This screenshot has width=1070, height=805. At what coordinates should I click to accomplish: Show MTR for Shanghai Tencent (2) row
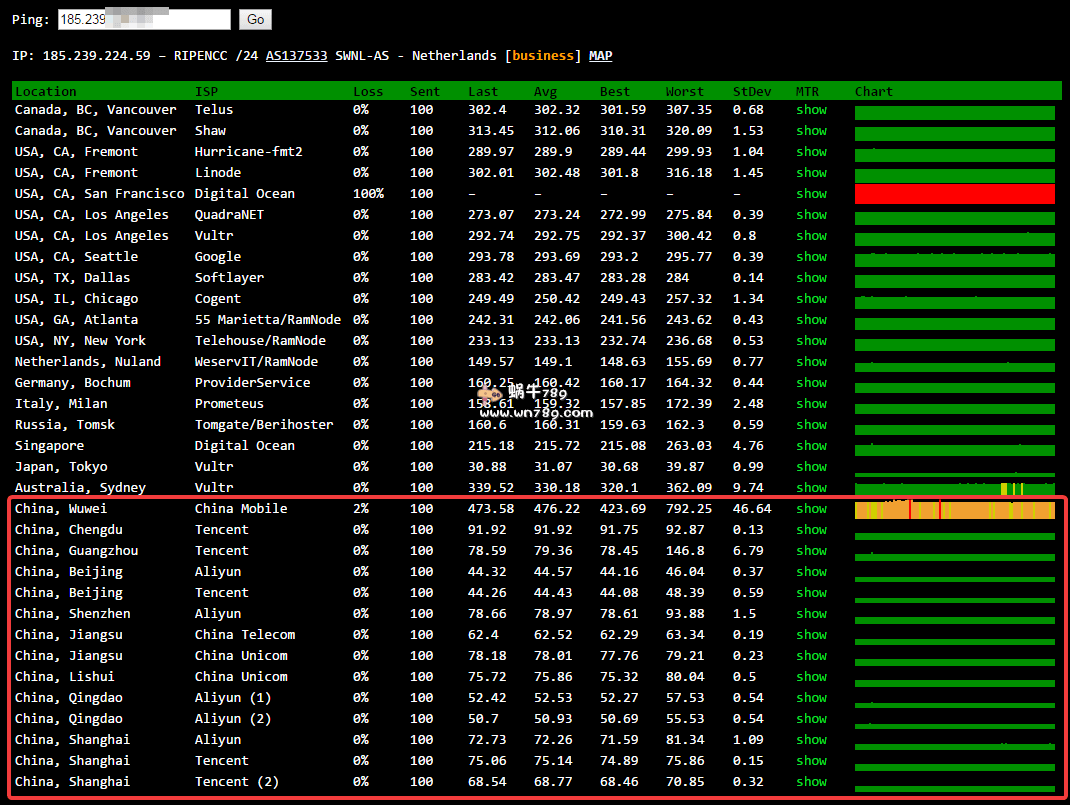click(811, 782)
